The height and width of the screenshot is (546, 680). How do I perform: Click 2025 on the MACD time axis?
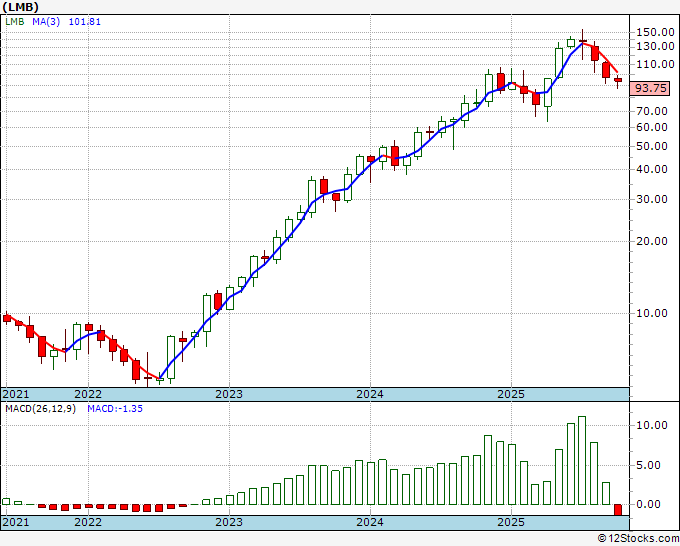click(511, 522)
